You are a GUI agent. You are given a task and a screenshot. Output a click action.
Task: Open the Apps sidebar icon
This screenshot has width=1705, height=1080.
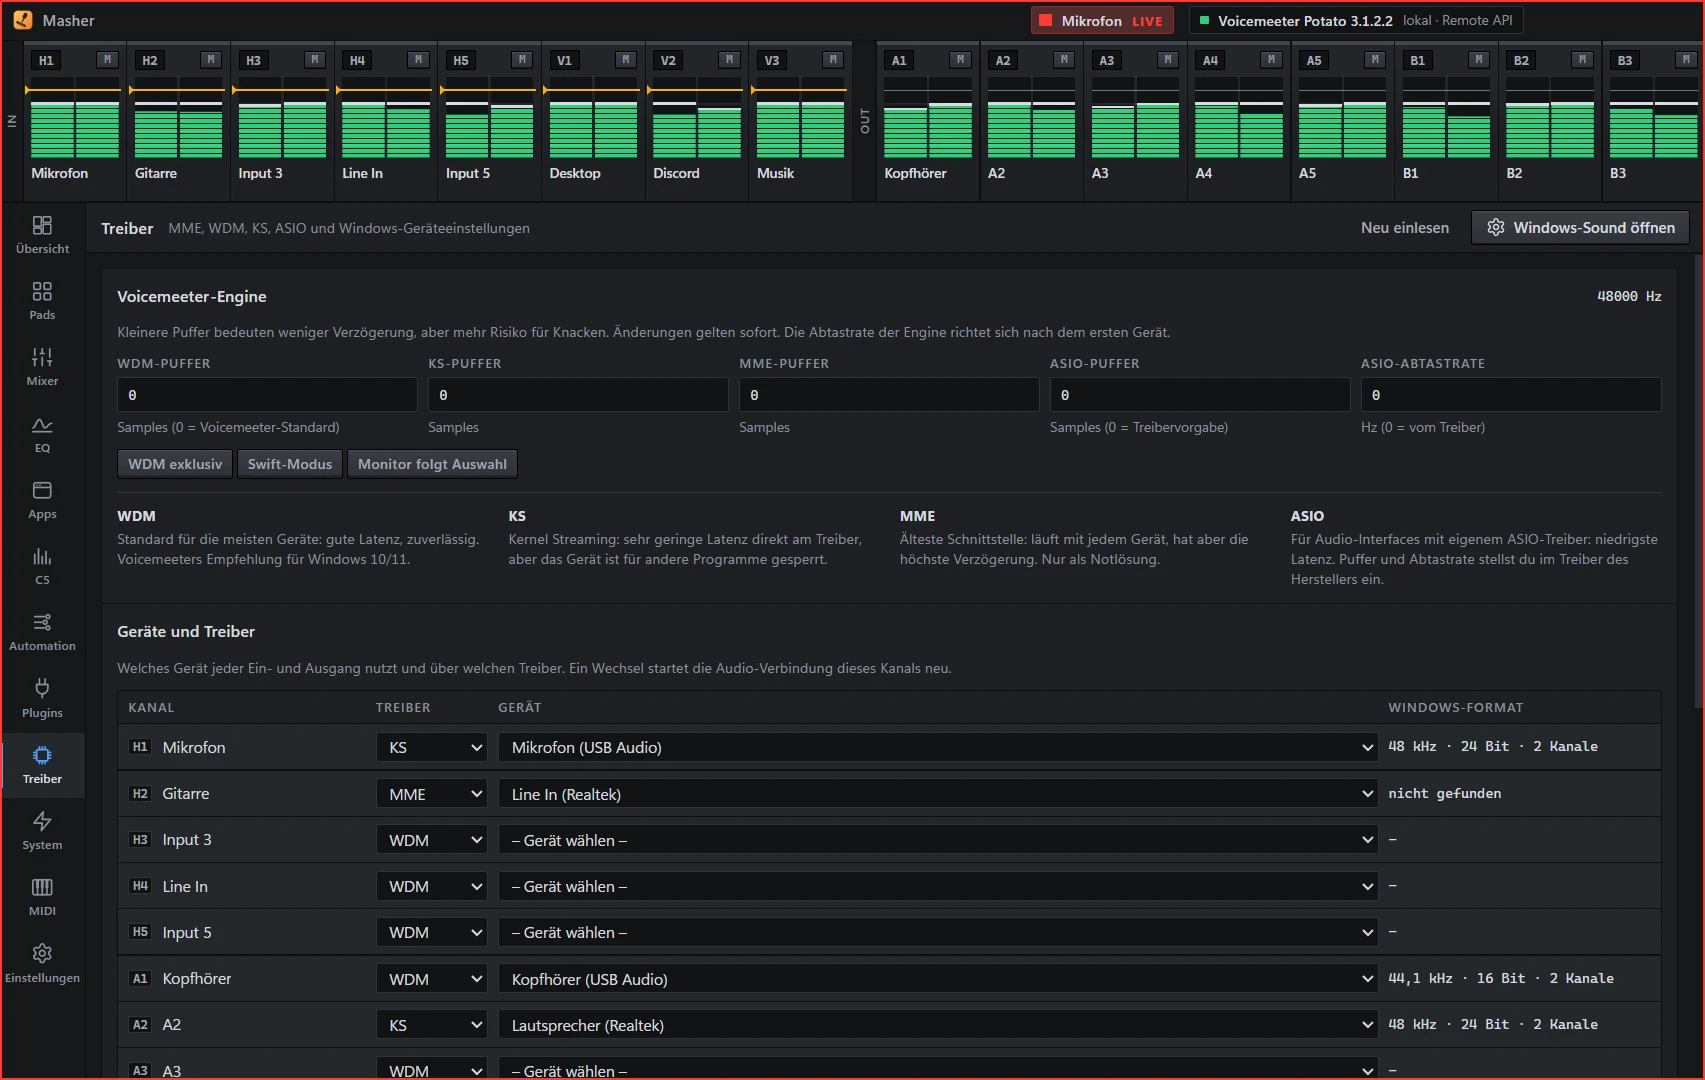[x=42, y=500]
